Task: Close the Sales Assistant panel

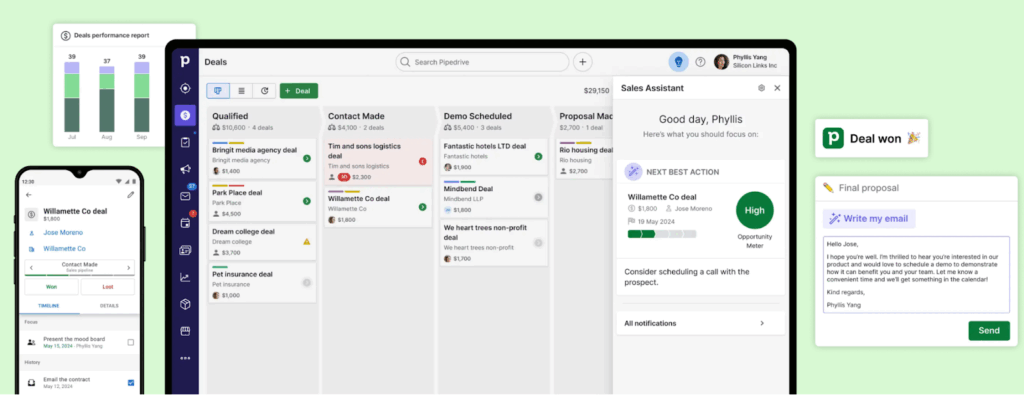Action: click(x=777, y=88)
